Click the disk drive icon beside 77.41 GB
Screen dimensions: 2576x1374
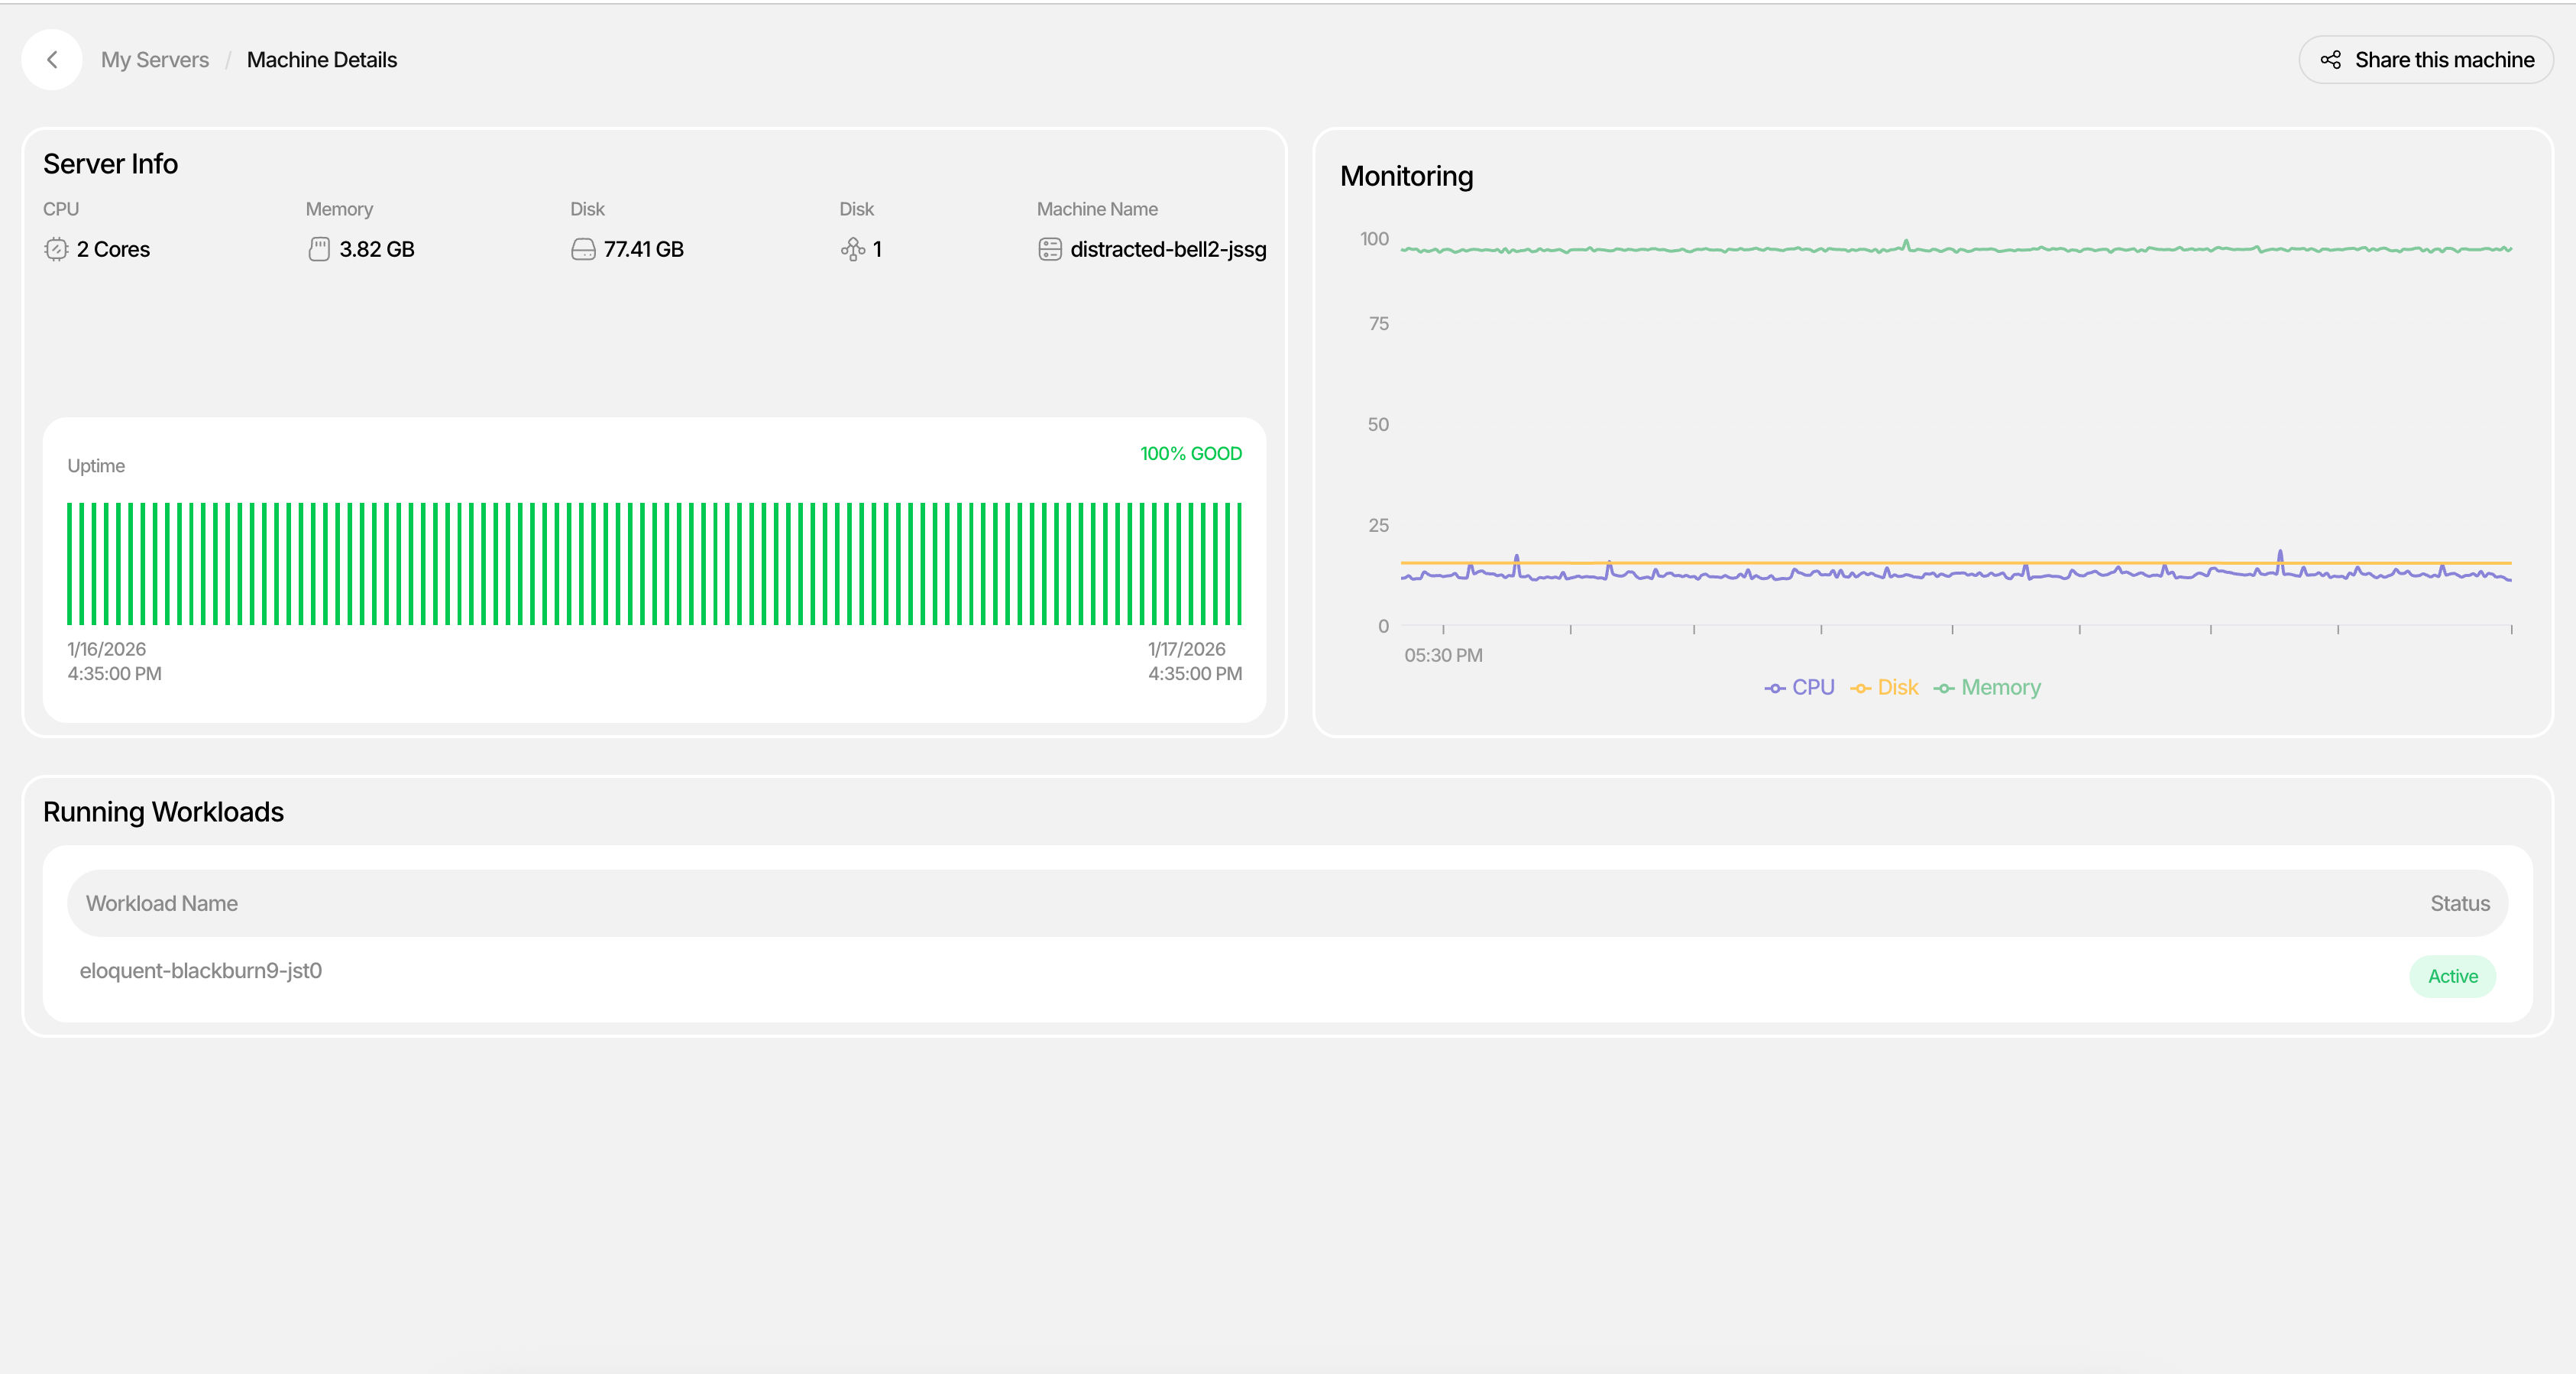coord(583,249)
